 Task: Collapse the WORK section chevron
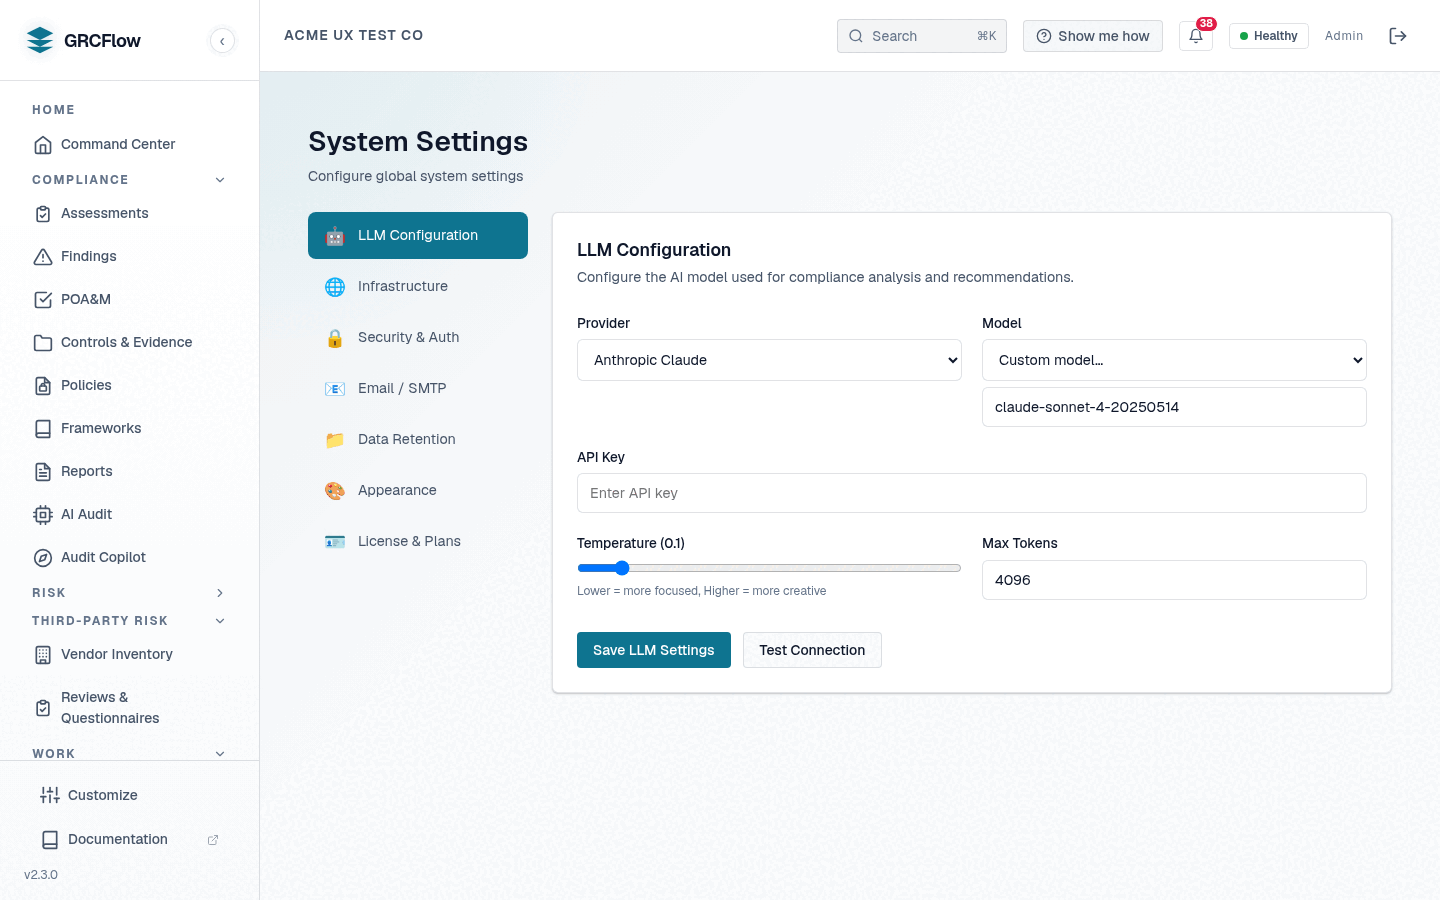pyautogui.click(x=220, y=754)
